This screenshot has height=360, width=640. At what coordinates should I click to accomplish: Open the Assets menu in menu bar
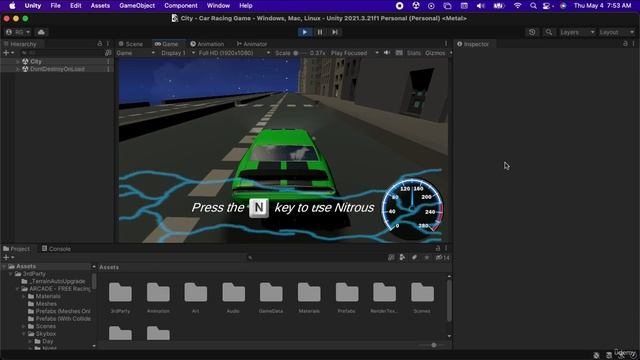[100, 6]
